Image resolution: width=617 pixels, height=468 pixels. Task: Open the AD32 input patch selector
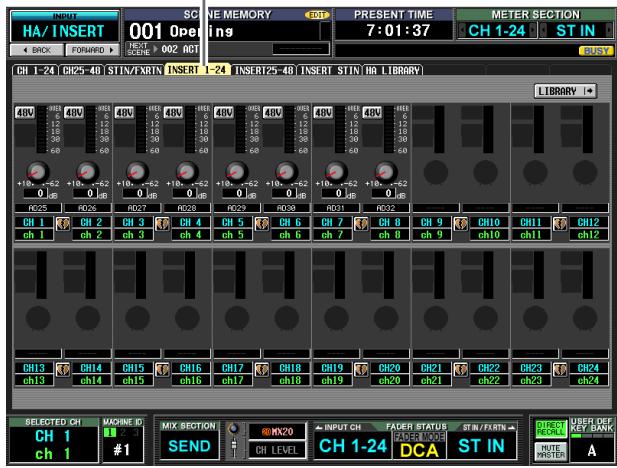coord(386,208)
